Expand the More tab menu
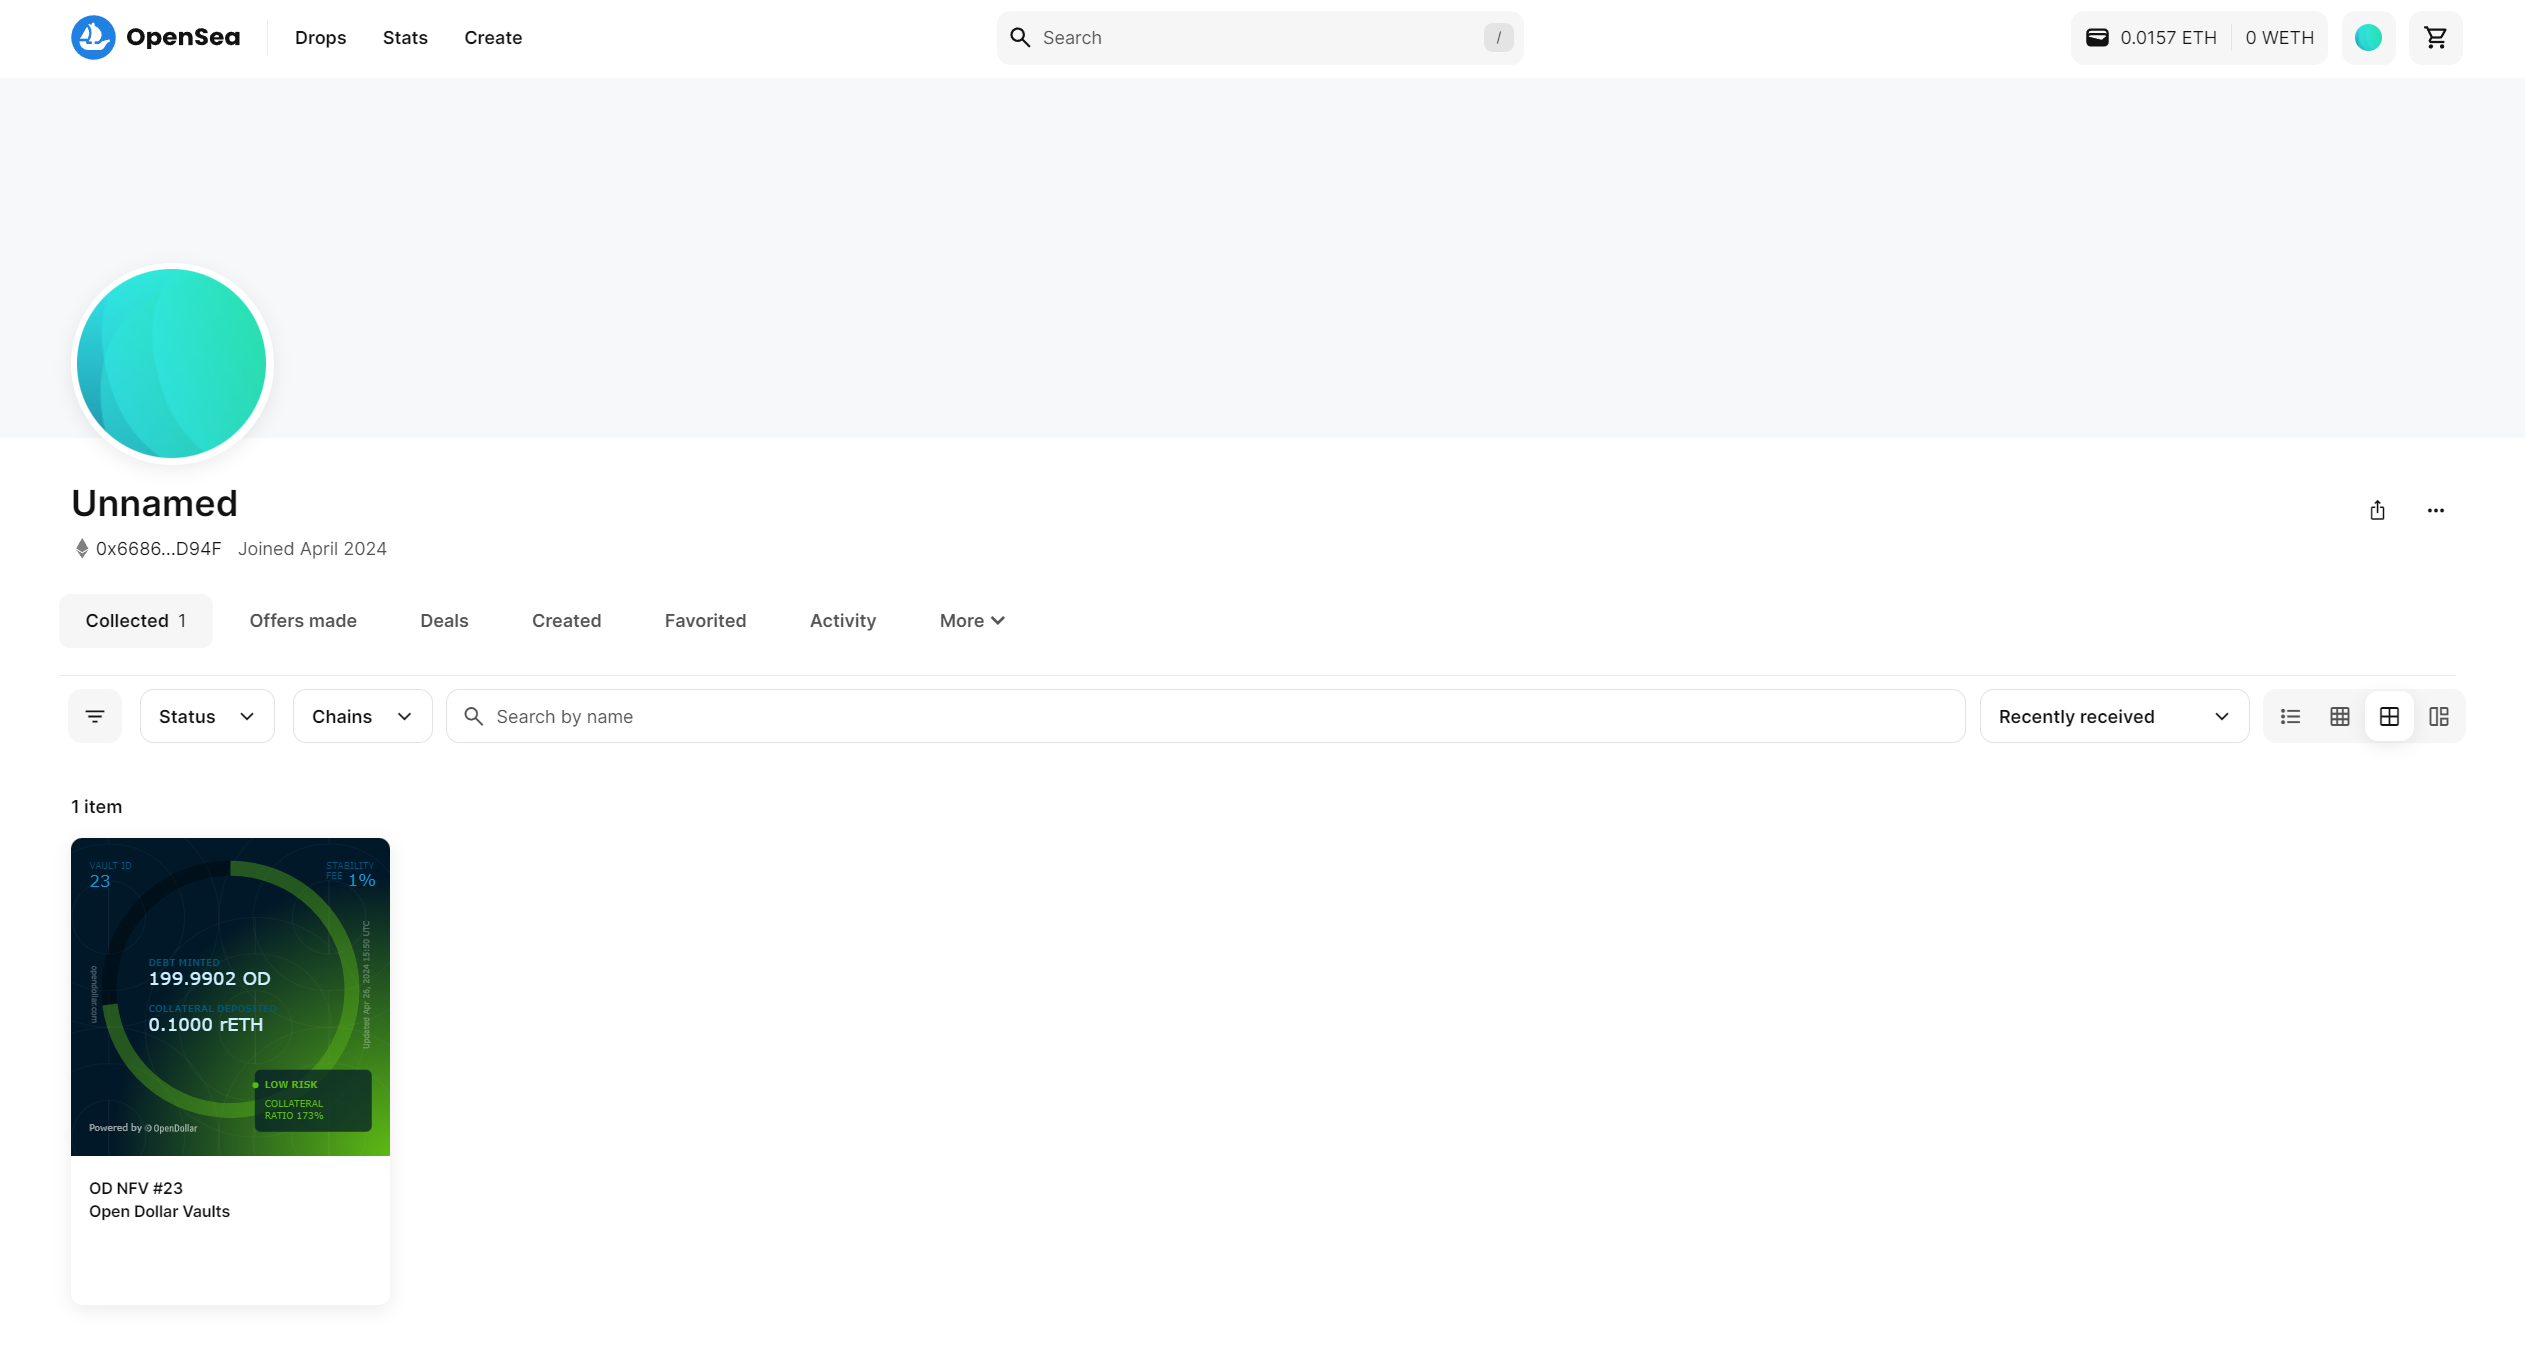This screenshot has width=2525, height=1355. [x=972, y=620]
